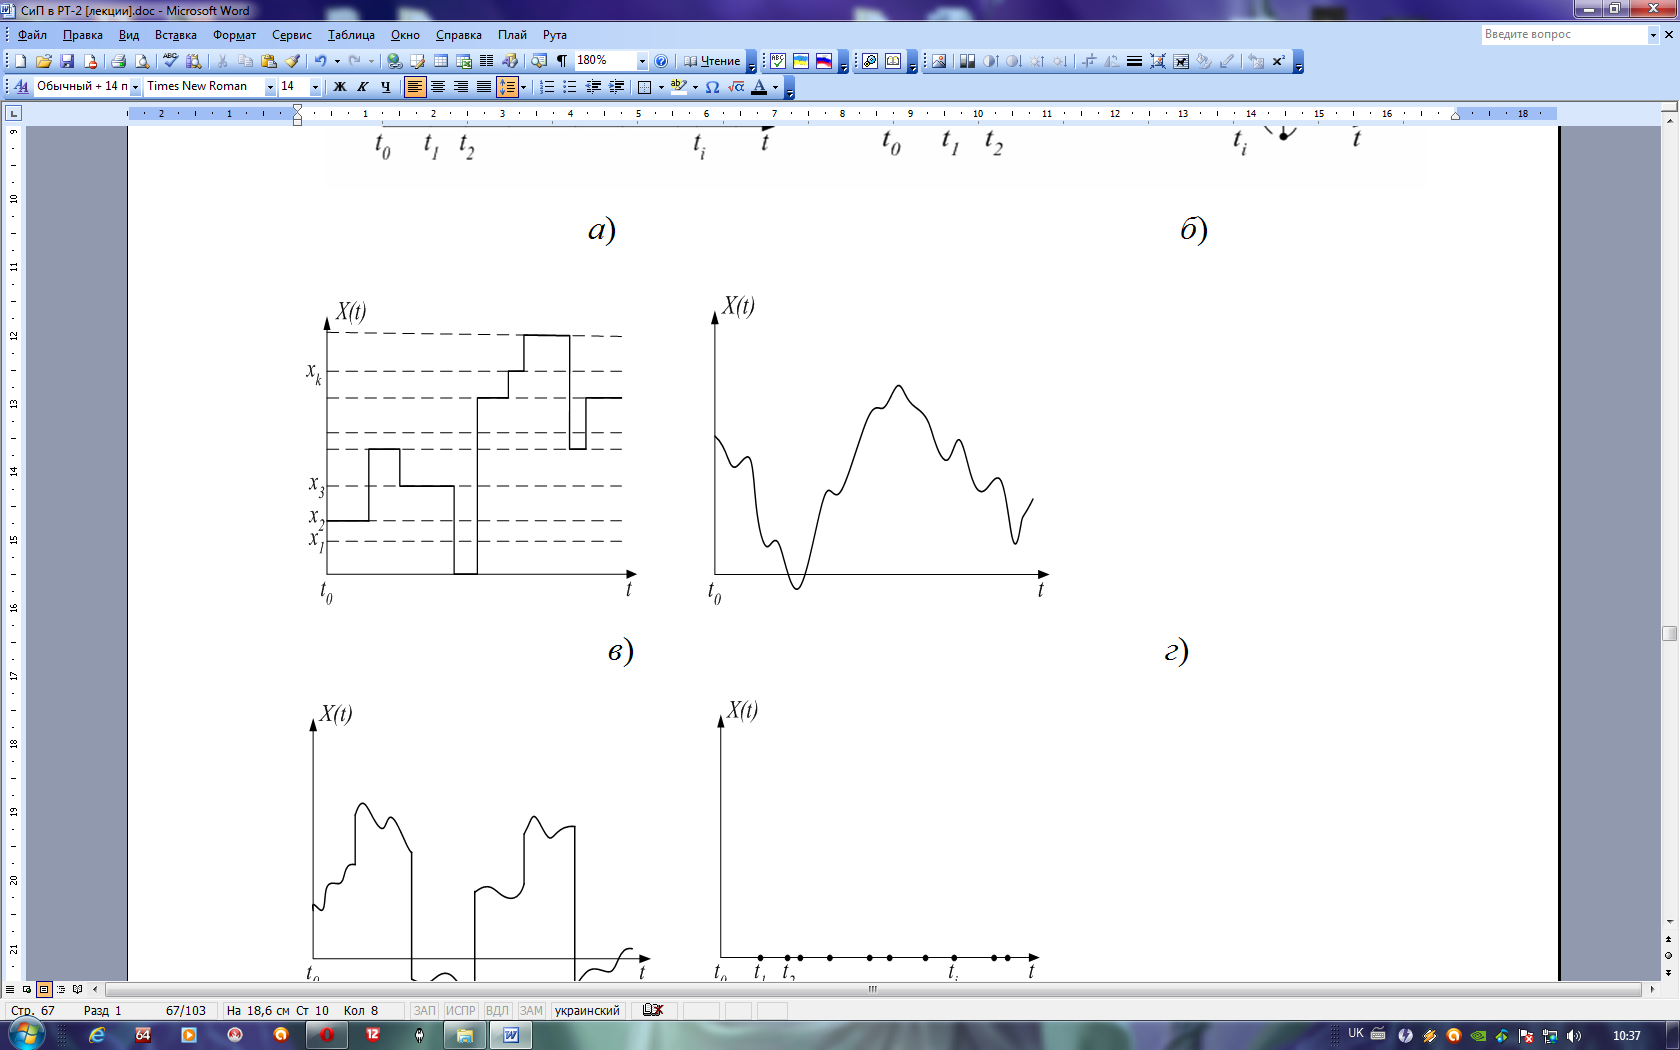Toggle bulleted list
The width and height of the screenshot is (1680, 1050).
point(570,87)
